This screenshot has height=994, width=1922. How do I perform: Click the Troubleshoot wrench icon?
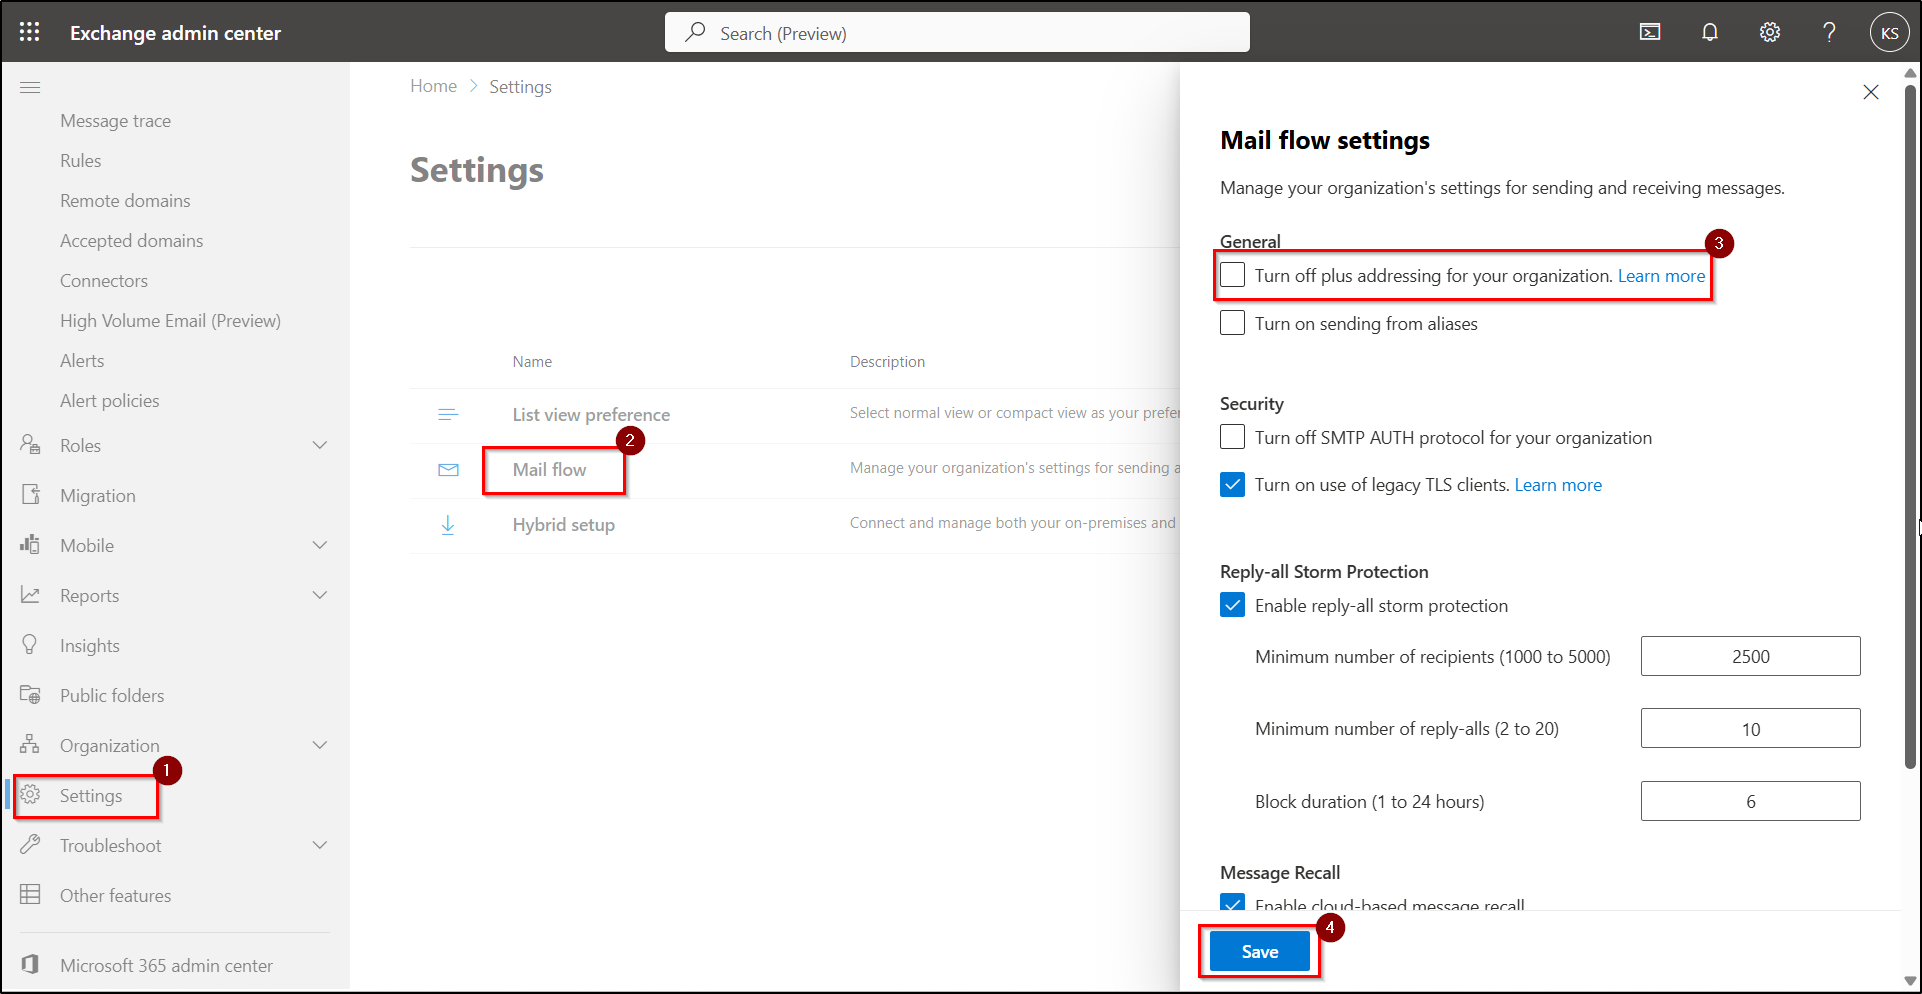pos(30,845)
